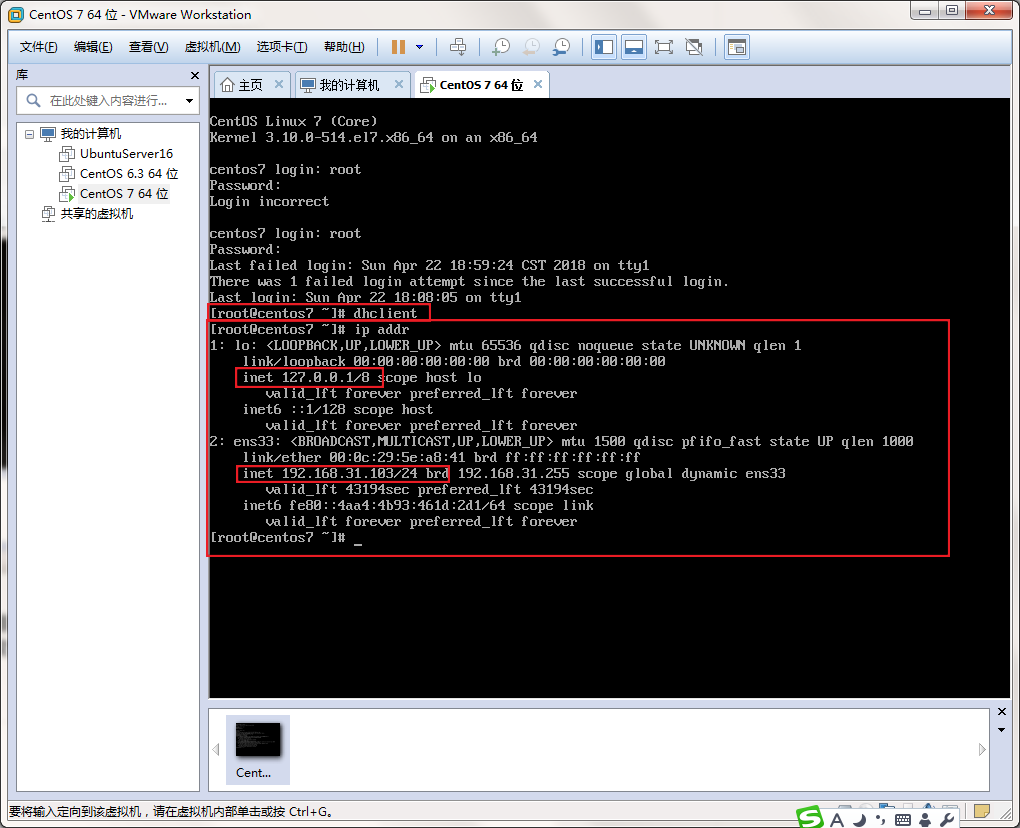
Task: Click the running-VM icon on the CentOS 7 64 位 tab
Action: pos(427,85)
